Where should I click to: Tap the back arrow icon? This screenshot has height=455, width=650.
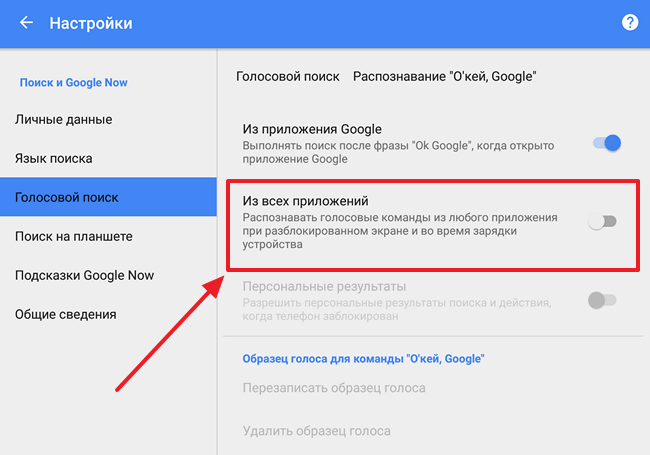point(26,23)
